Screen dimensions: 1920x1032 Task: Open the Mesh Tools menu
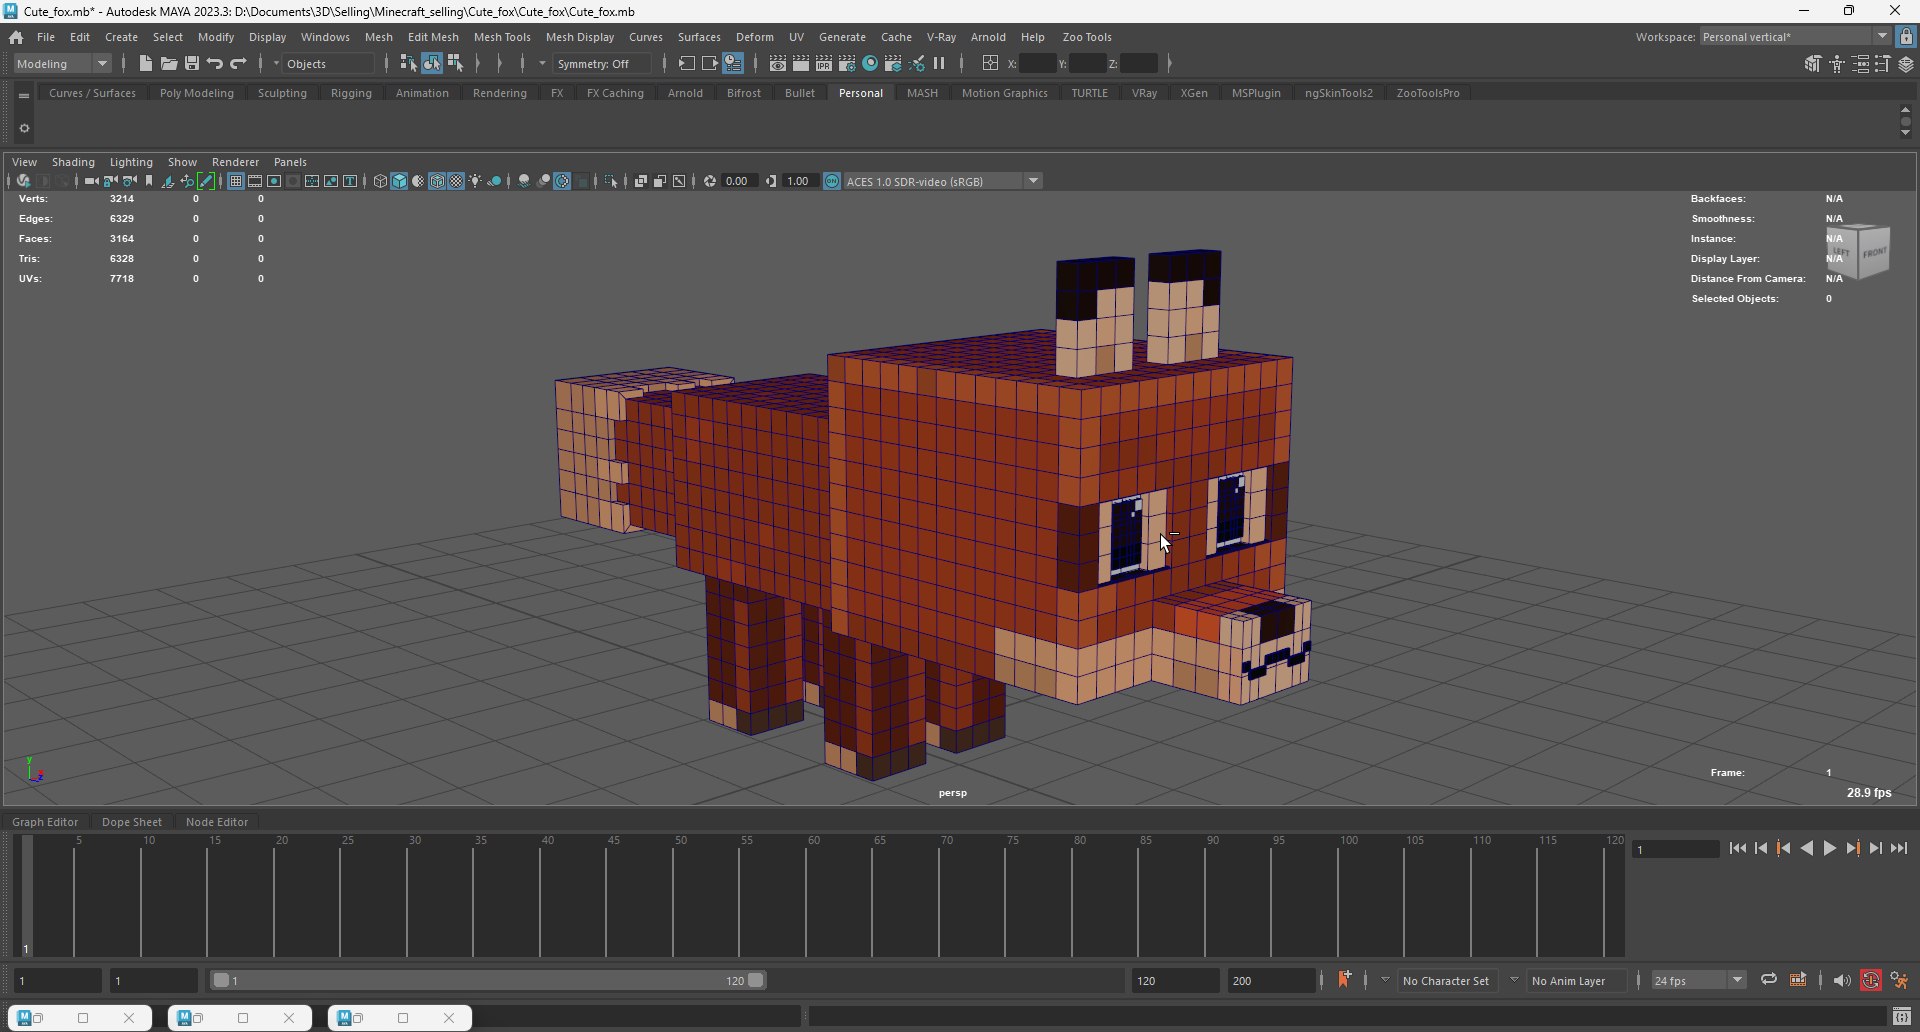tap(502, 37)
